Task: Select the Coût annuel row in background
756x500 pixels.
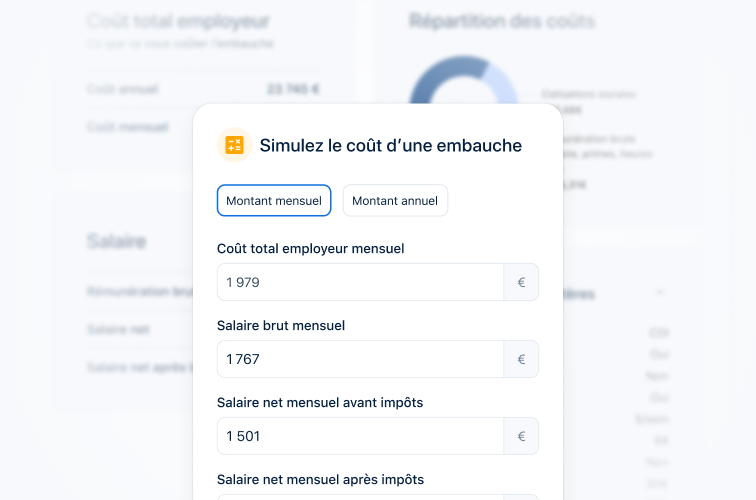Action: (203, 89)
